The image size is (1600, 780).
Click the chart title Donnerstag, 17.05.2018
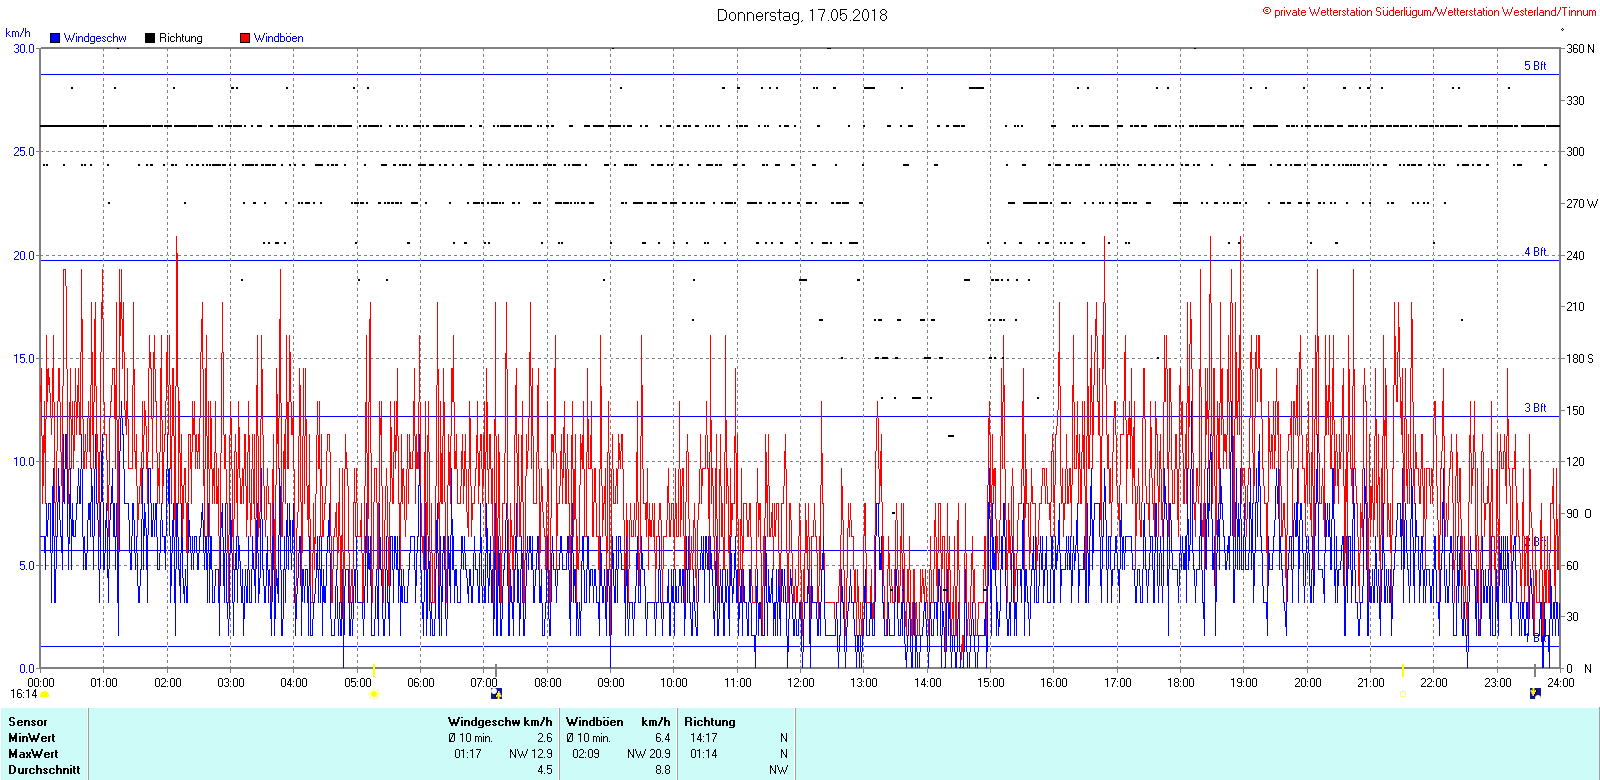pyautogui.click(x=802, y=15)
